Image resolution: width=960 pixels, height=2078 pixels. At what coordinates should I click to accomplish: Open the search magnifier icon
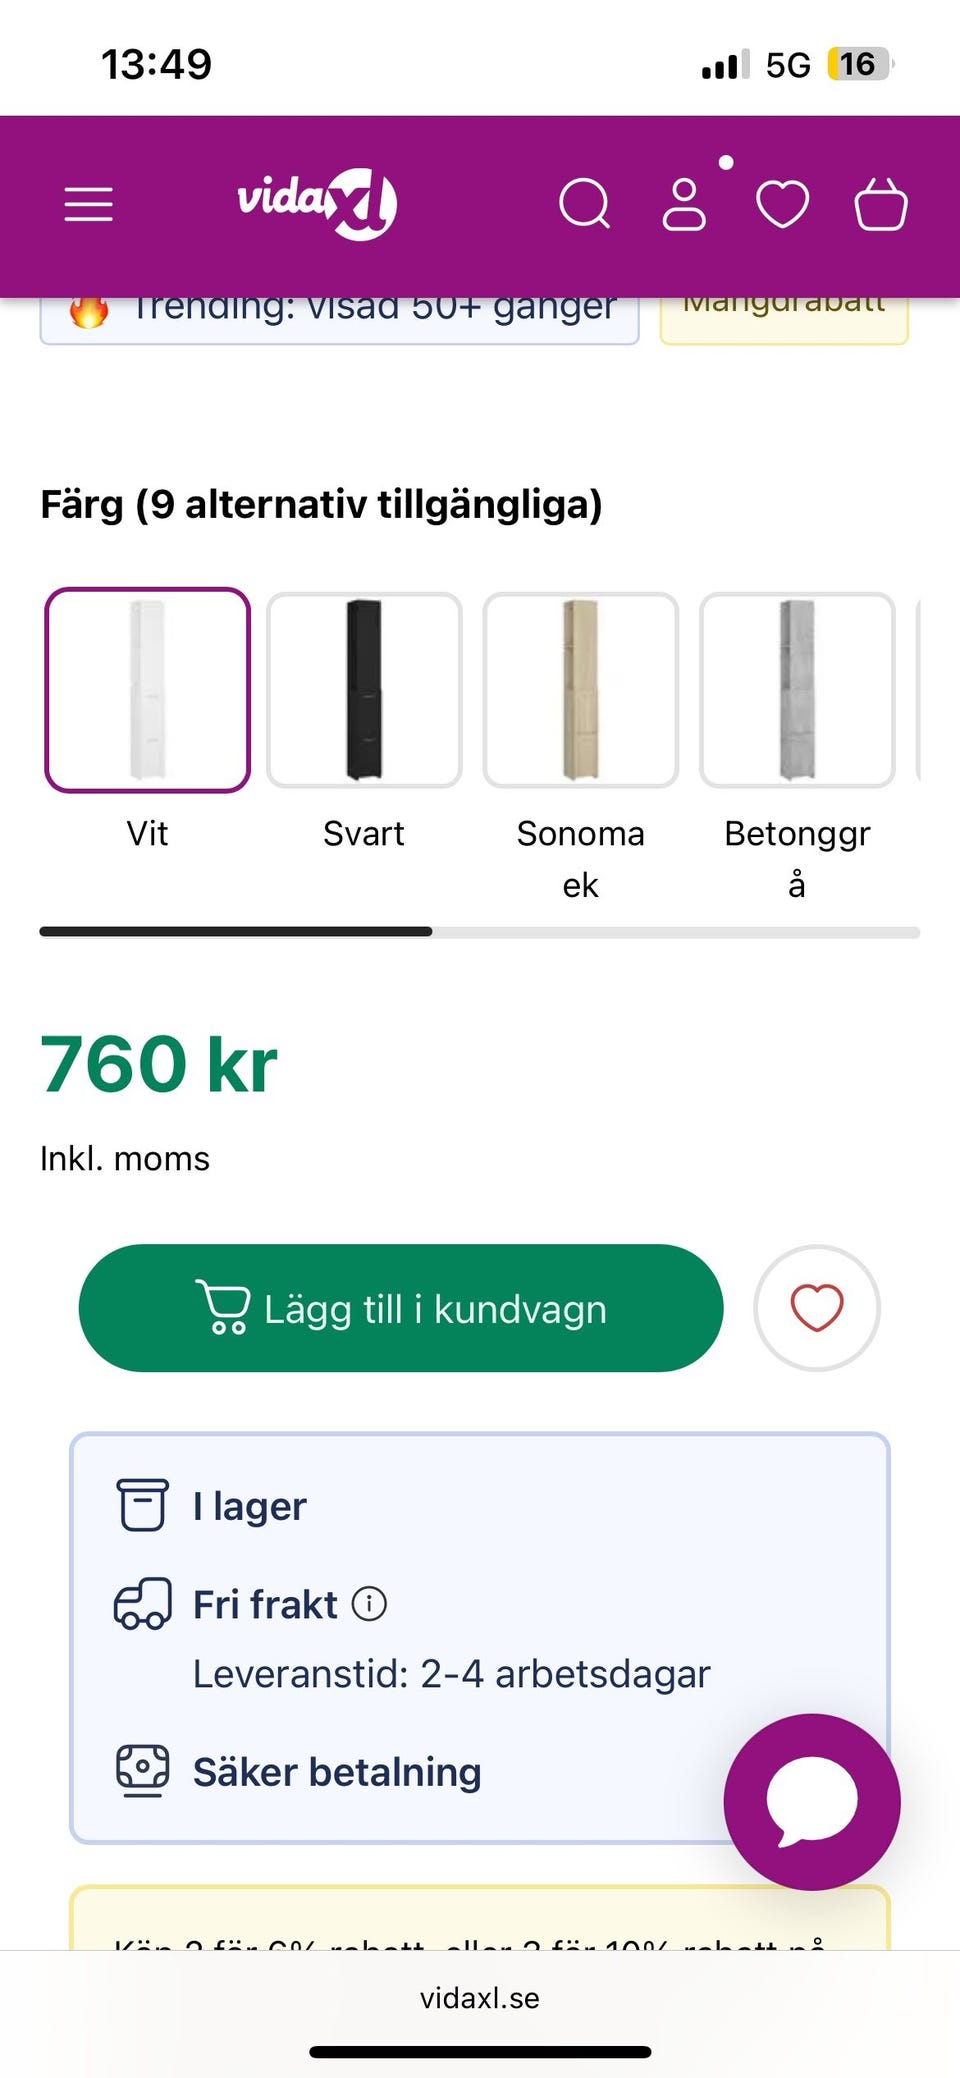(x=584, y=204)
